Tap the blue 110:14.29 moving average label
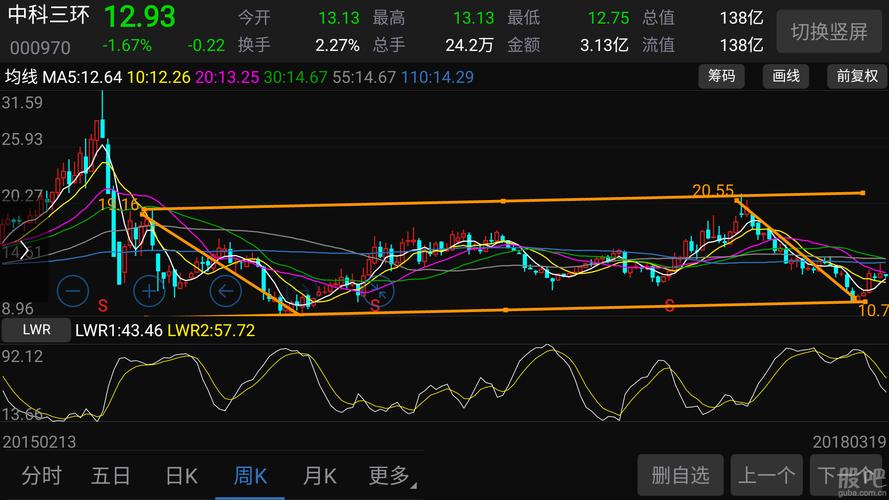The width and height of the screenshot is (889, 500). coord(437,77)
